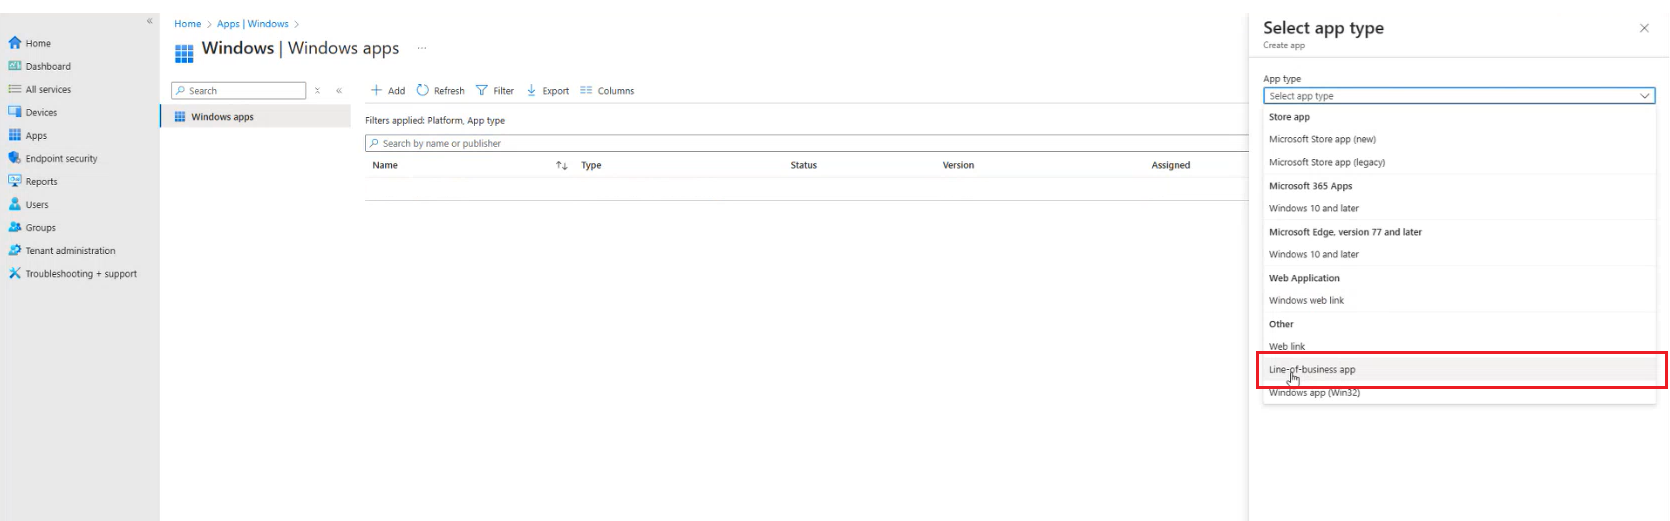Sort by the Name column arrows
Viewport: 1670px width, 521px height.
tap(562, 165)
